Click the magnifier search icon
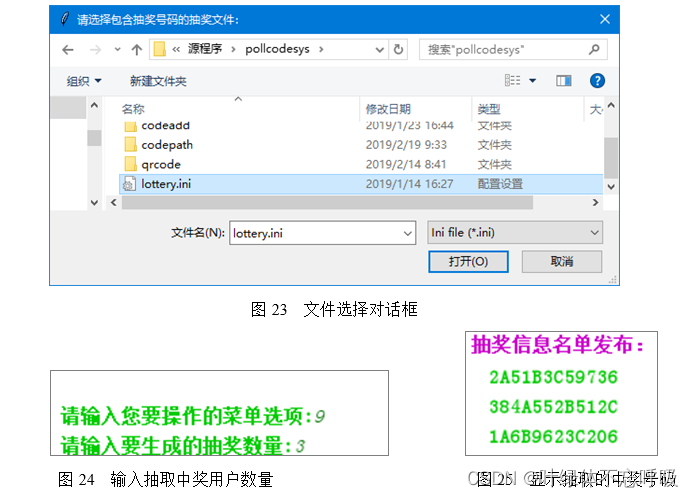This screenshot has height=497, width=694. point(594,49)
